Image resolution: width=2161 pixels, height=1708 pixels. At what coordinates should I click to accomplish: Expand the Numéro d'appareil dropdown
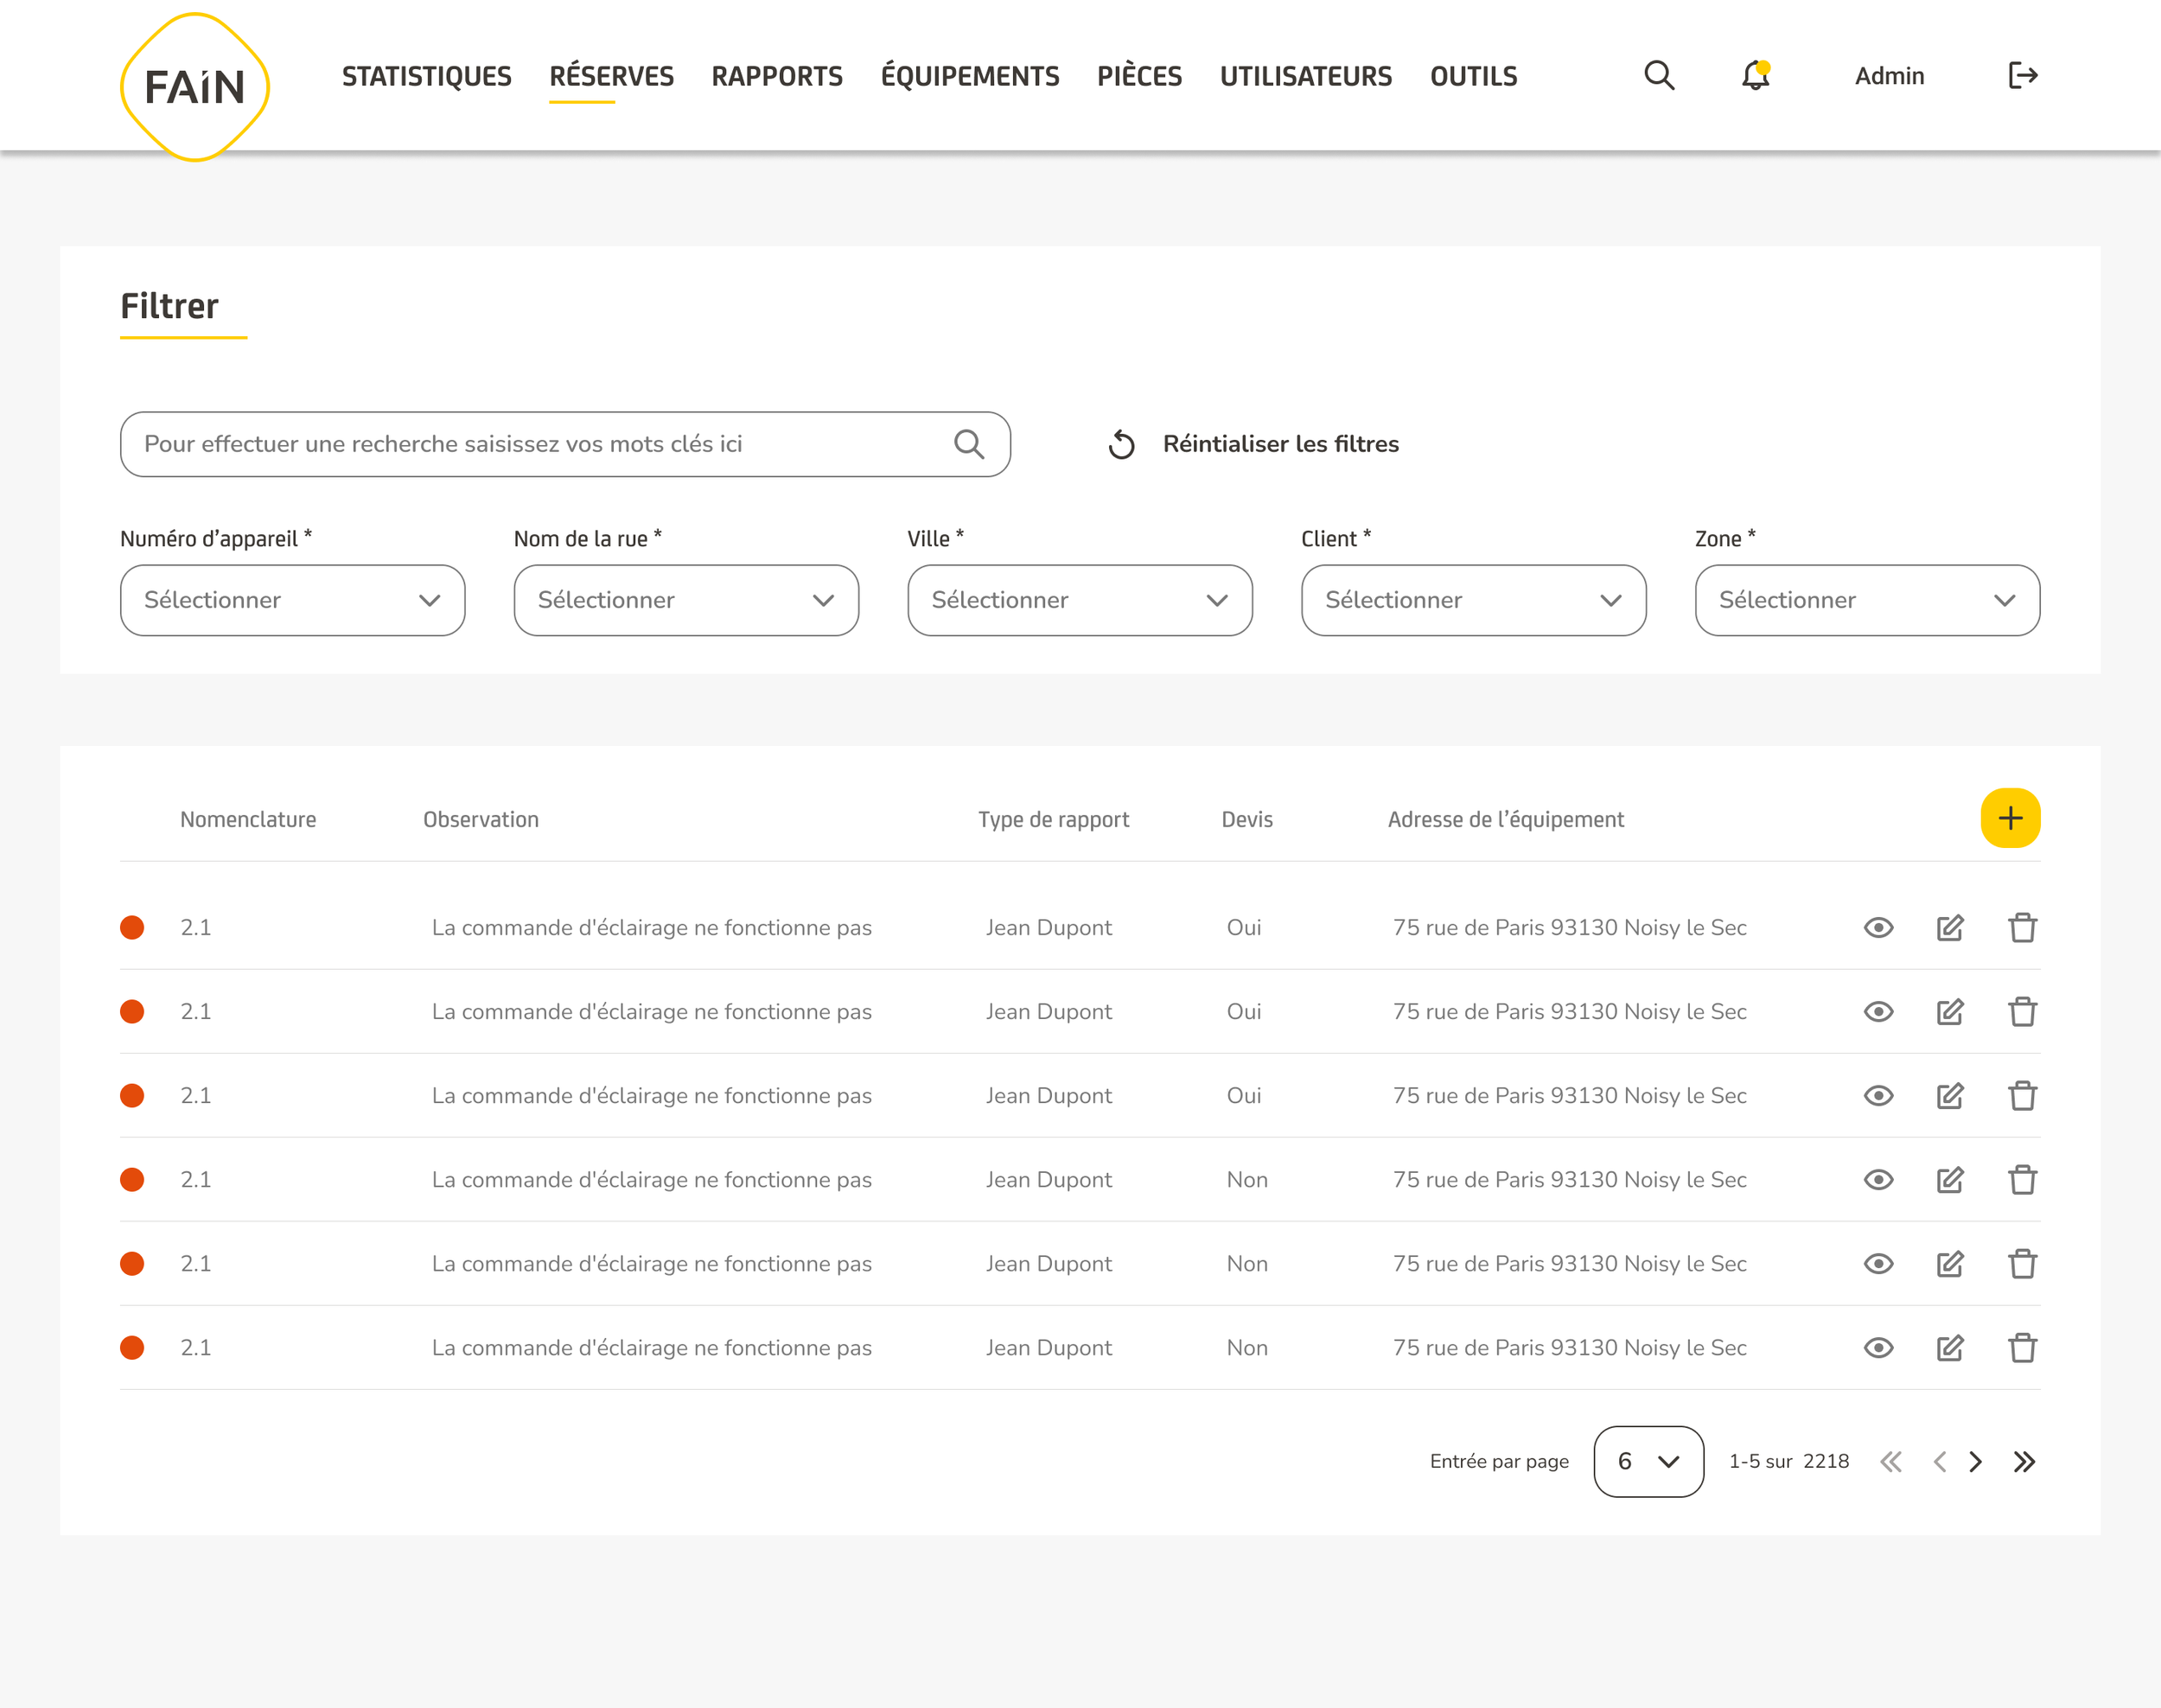pyautogui.click(x=292, y=600)
